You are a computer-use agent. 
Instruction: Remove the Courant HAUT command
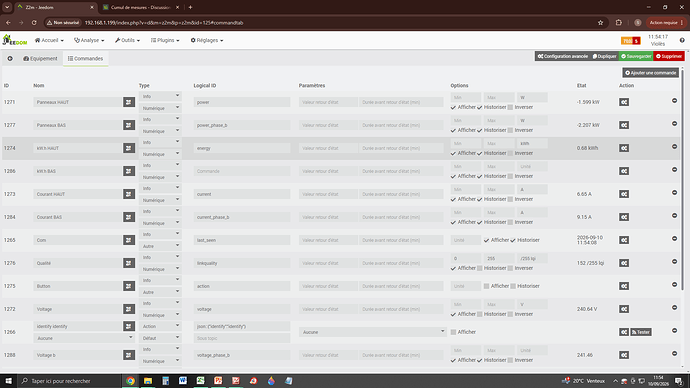tap(674, 193)
